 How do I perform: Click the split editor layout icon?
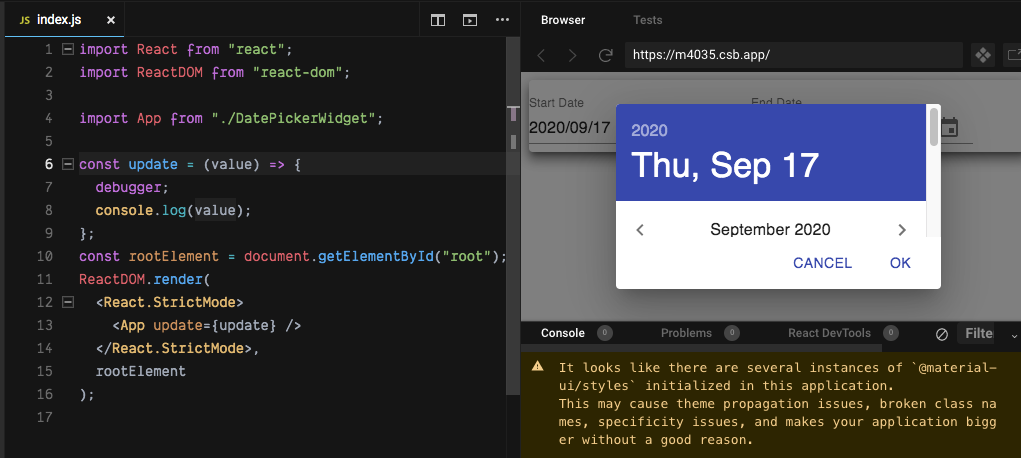tap(438, 20)
